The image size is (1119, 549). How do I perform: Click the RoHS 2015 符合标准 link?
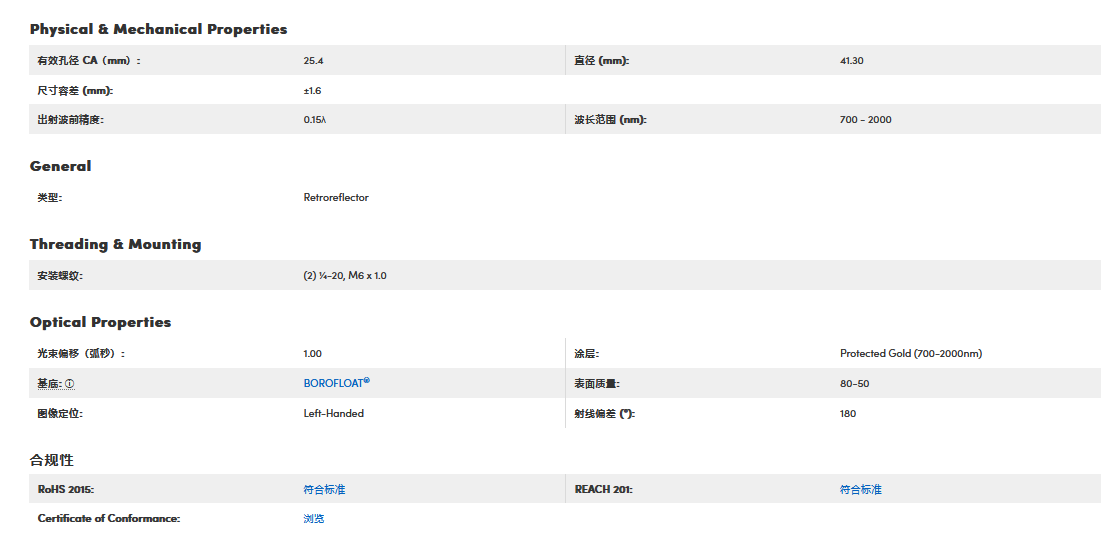324,489
